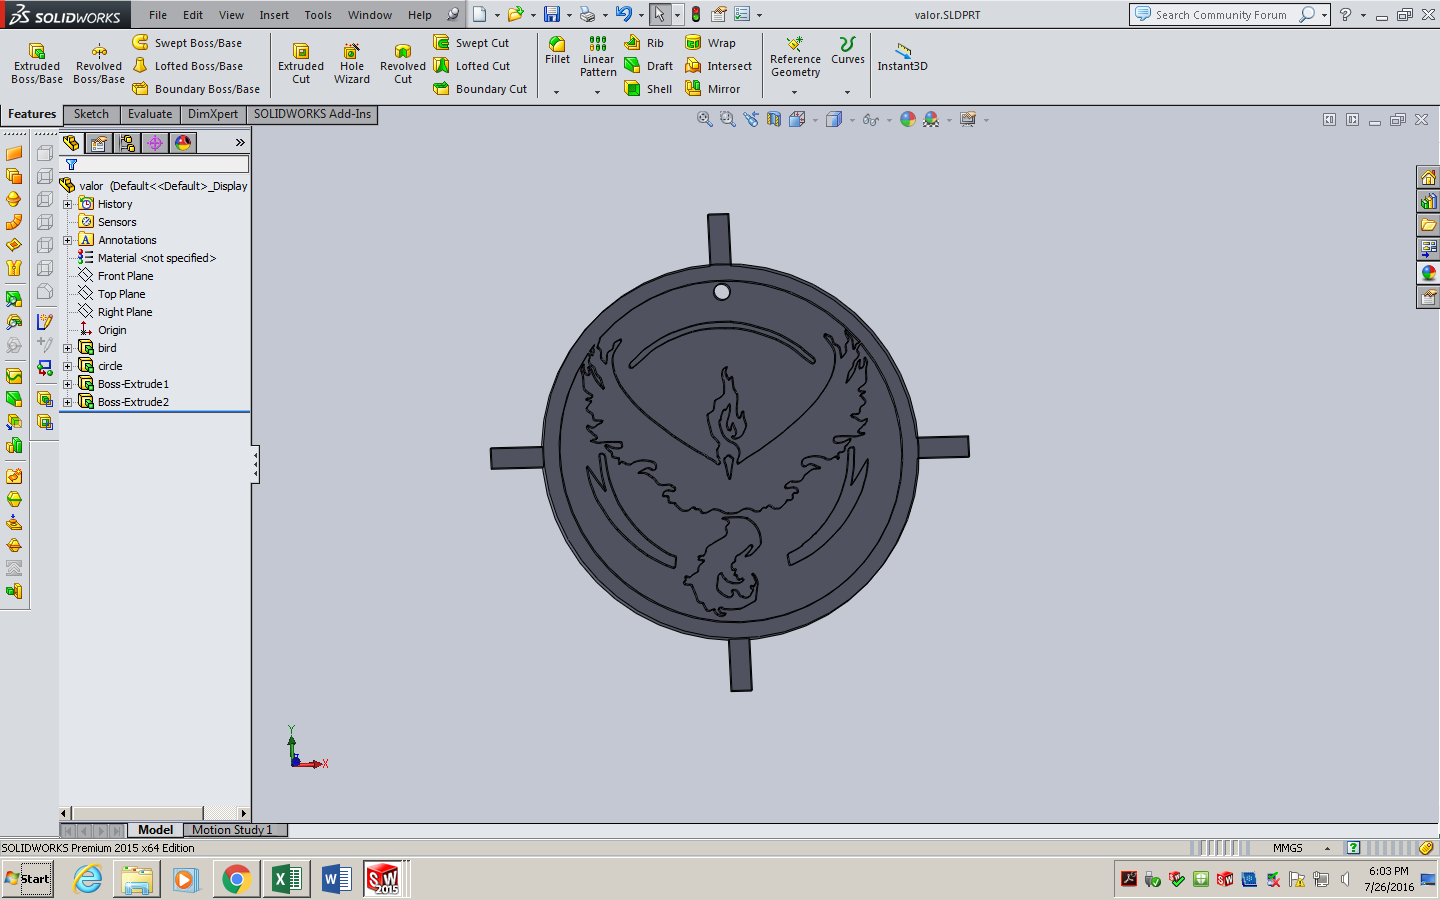Open Motion Study 1

click(x=235, y=830)
